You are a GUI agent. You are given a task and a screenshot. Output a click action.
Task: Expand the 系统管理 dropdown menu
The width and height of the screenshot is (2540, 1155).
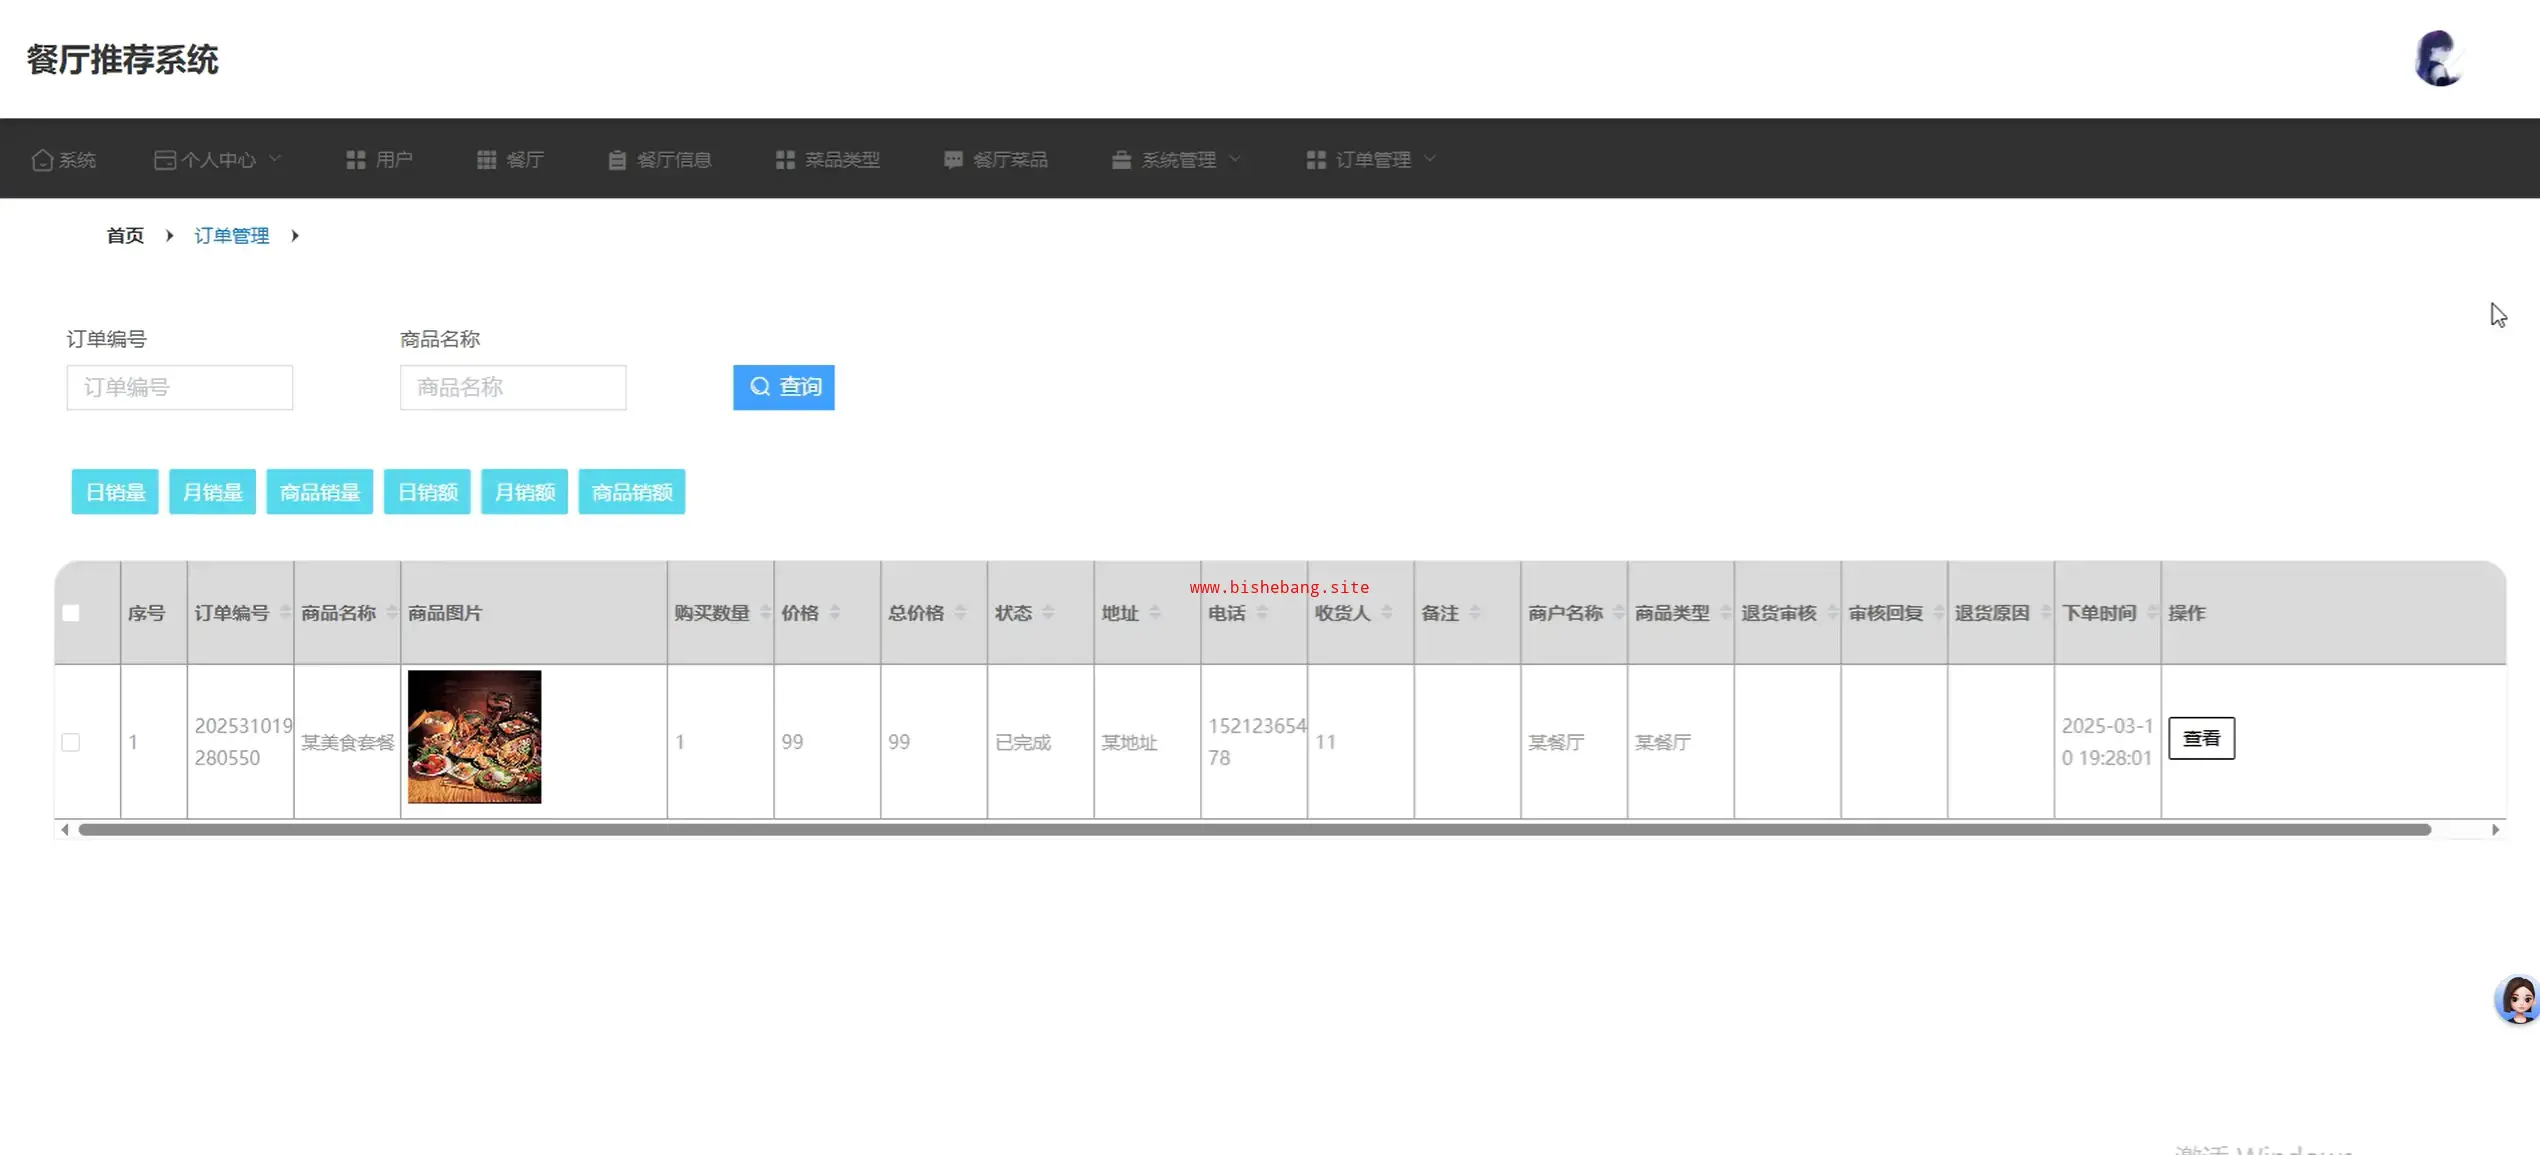(x=1177, y=160)
